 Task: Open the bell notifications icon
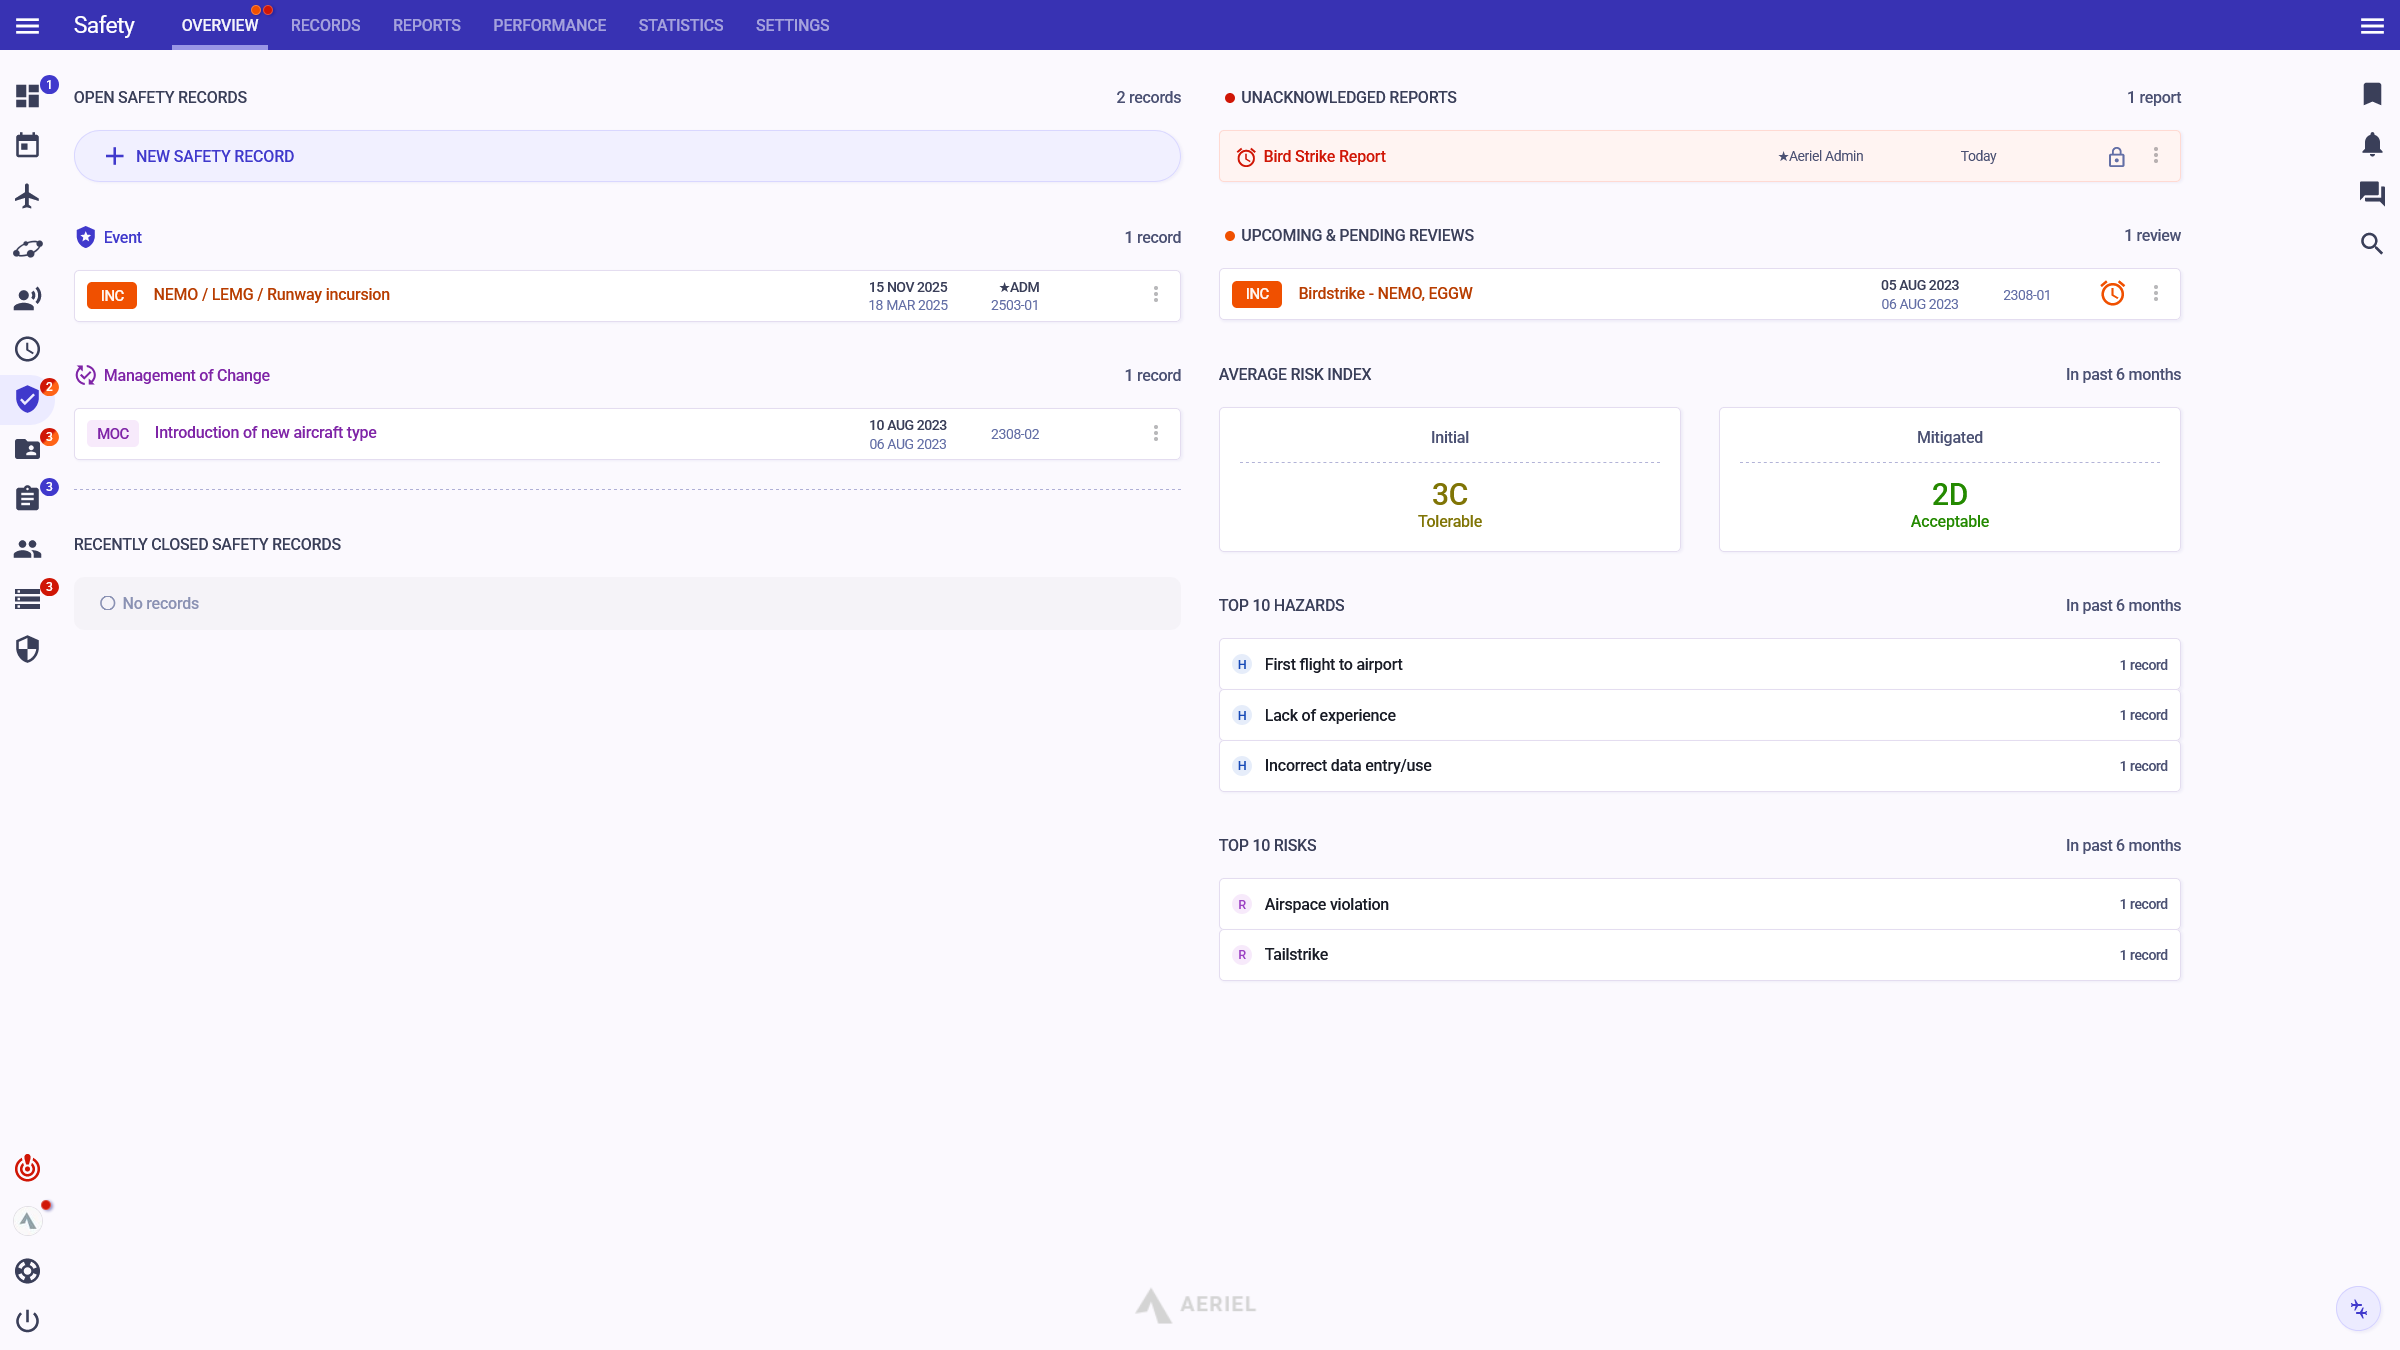click(x=2371, y=144)
